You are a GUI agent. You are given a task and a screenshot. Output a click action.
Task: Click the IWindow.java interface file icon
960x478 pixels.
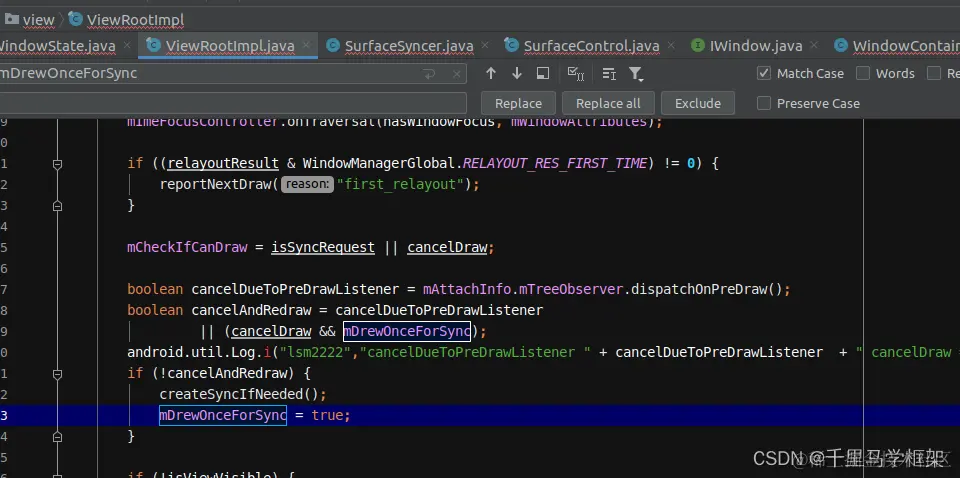click(697, 45)
